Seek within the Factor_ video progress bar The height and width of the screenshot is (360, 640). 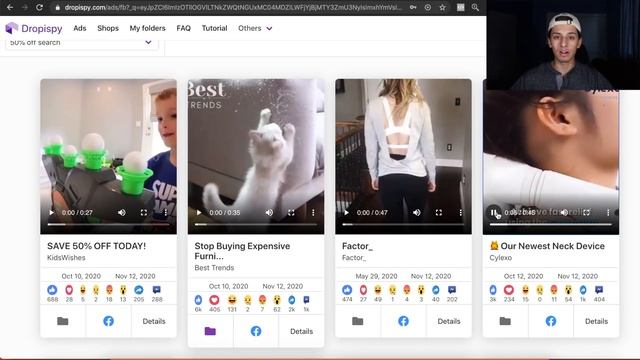pos(403,224)
